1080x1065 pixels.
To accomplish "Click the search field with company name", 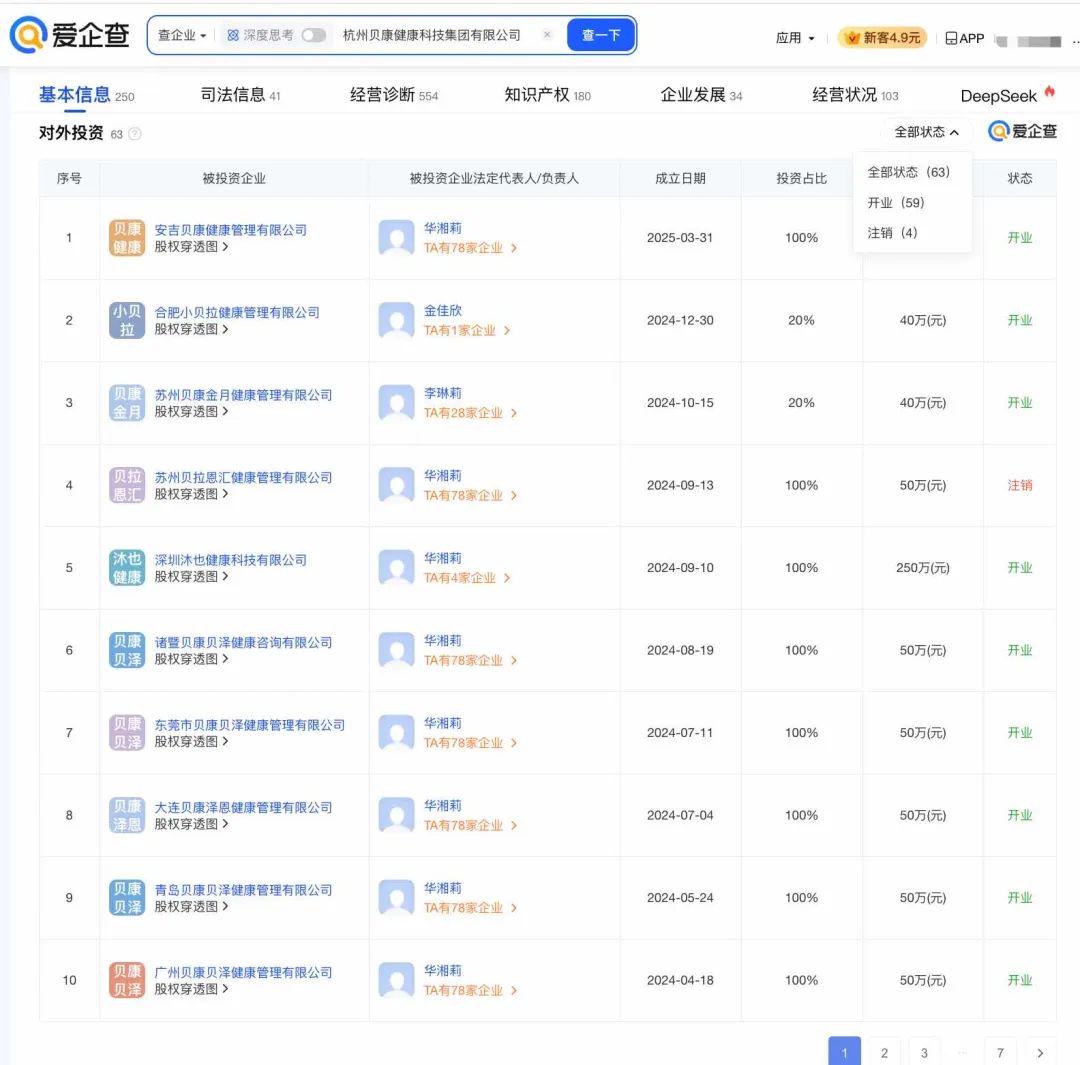I will 432,35.
